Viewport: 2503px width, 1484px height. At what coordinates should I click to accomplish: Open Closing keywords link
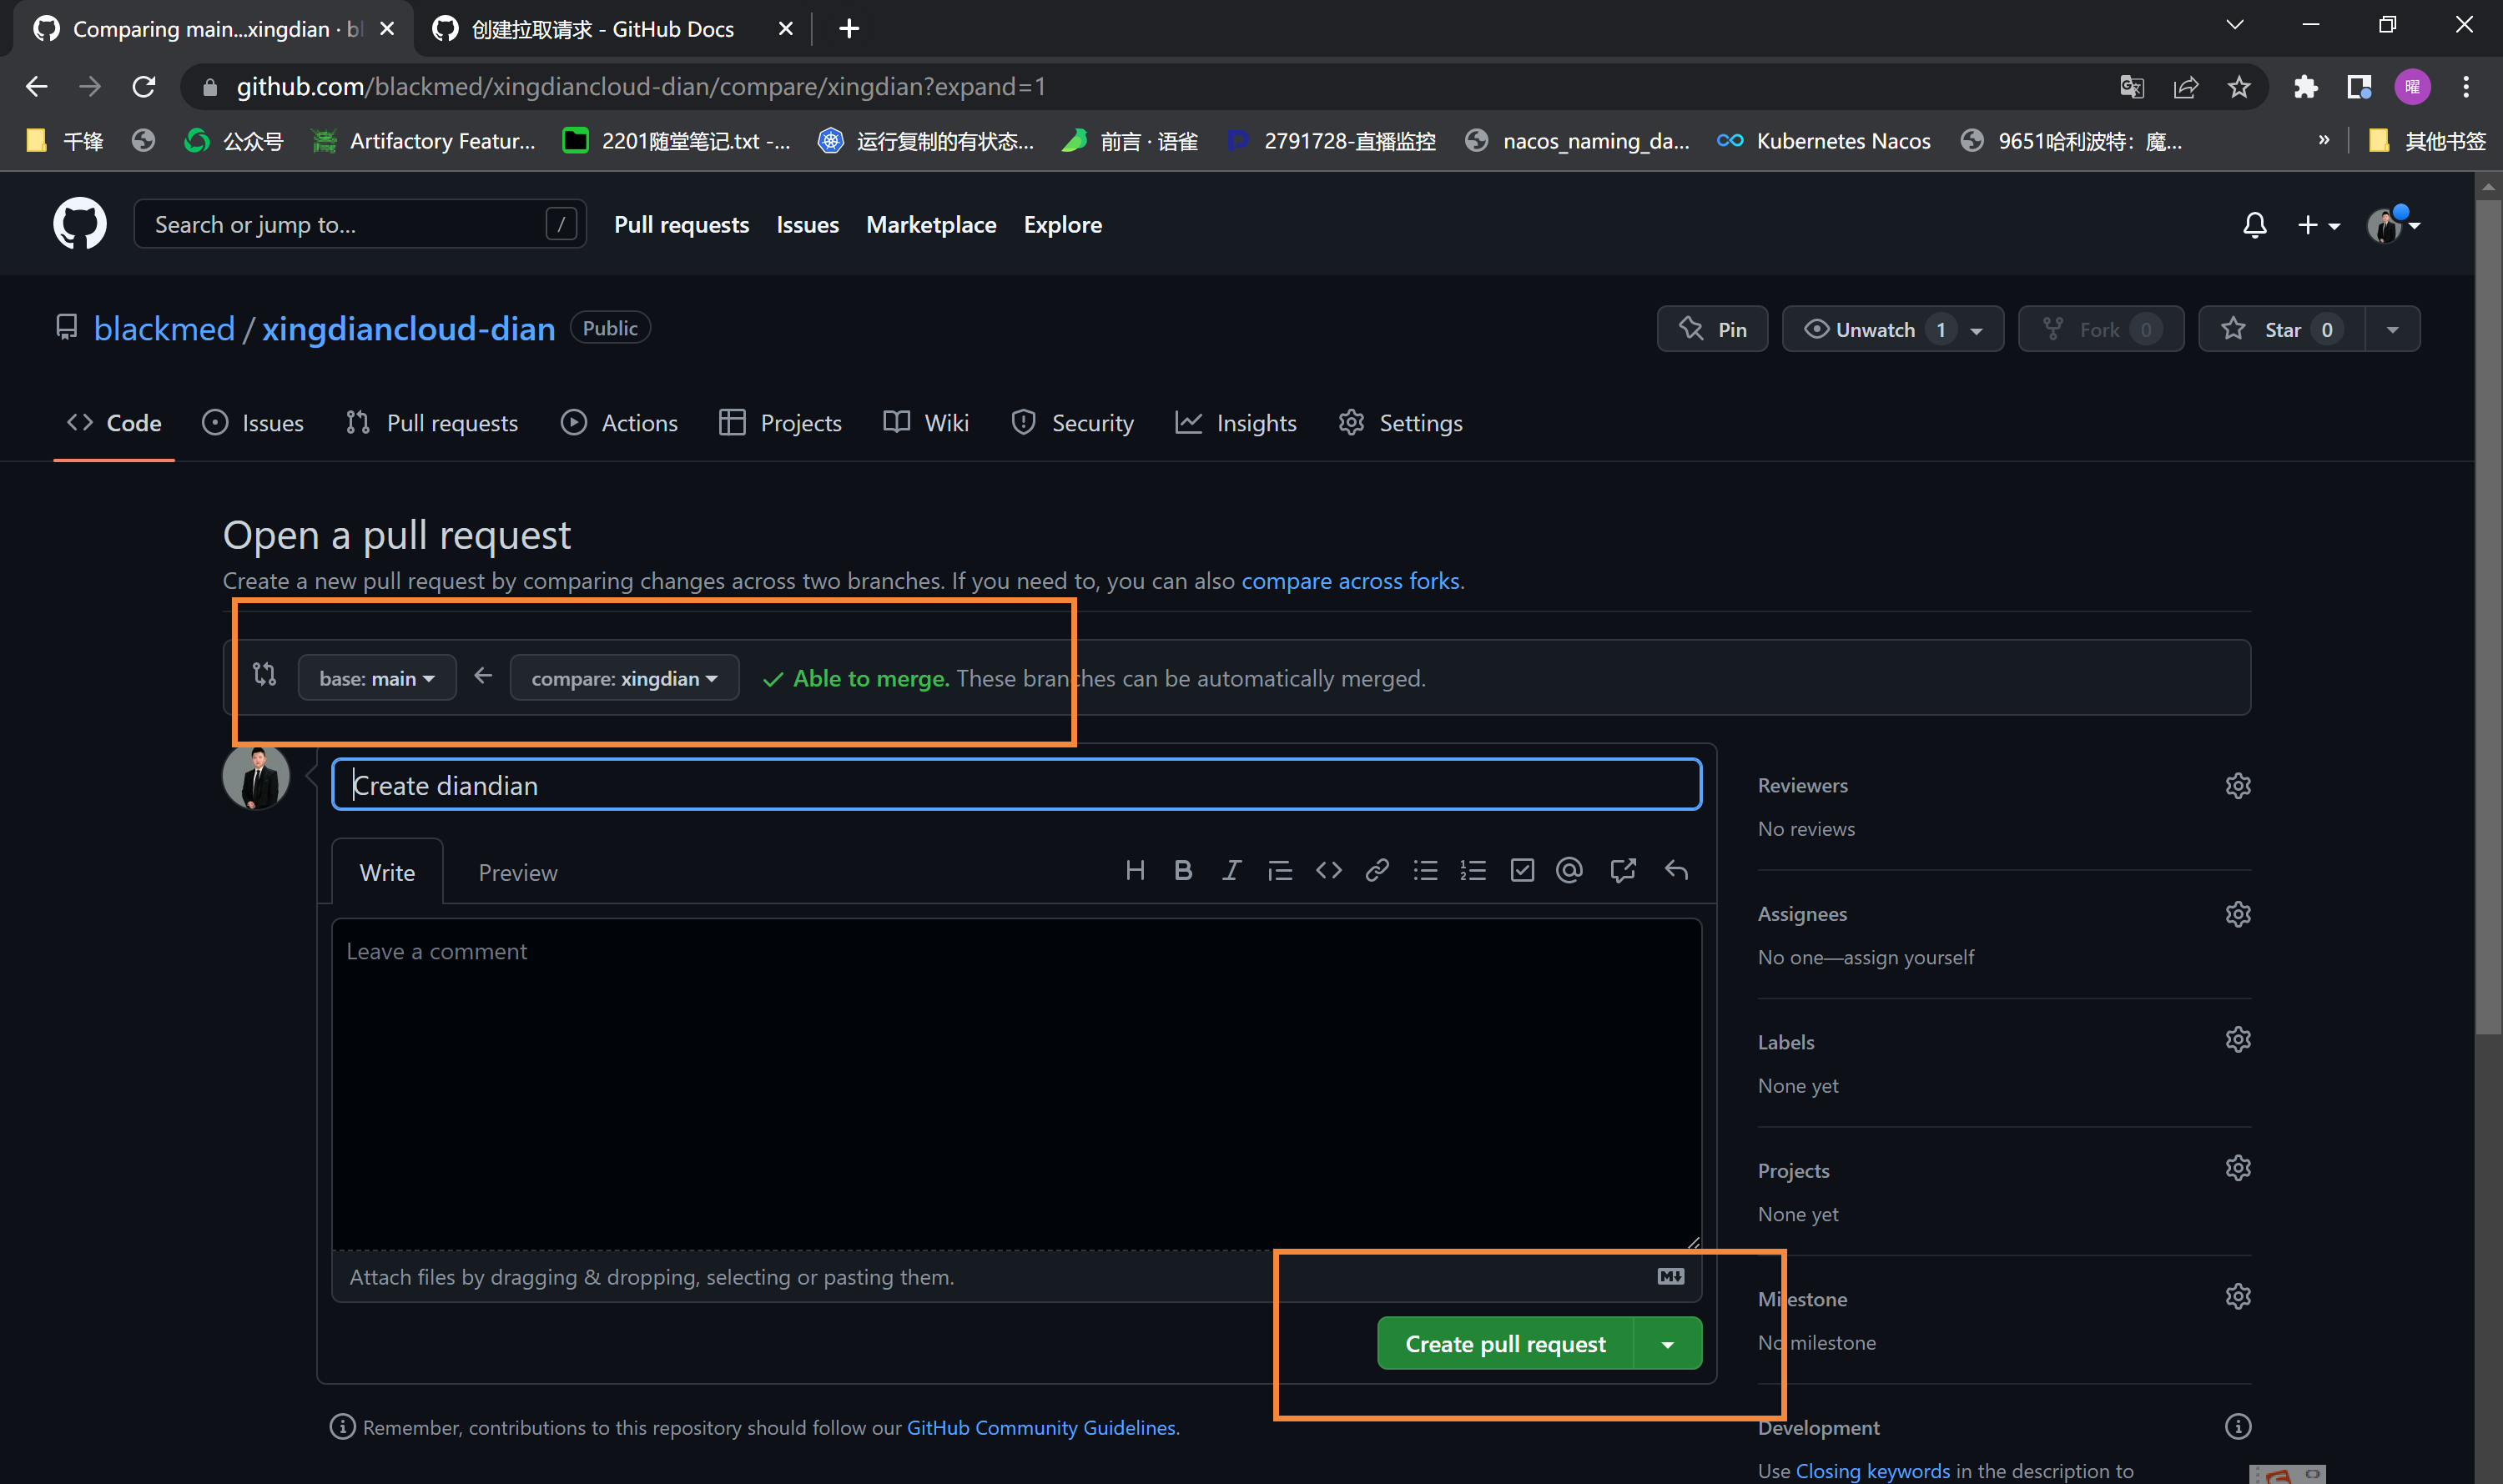[x=1872, y=1471]
